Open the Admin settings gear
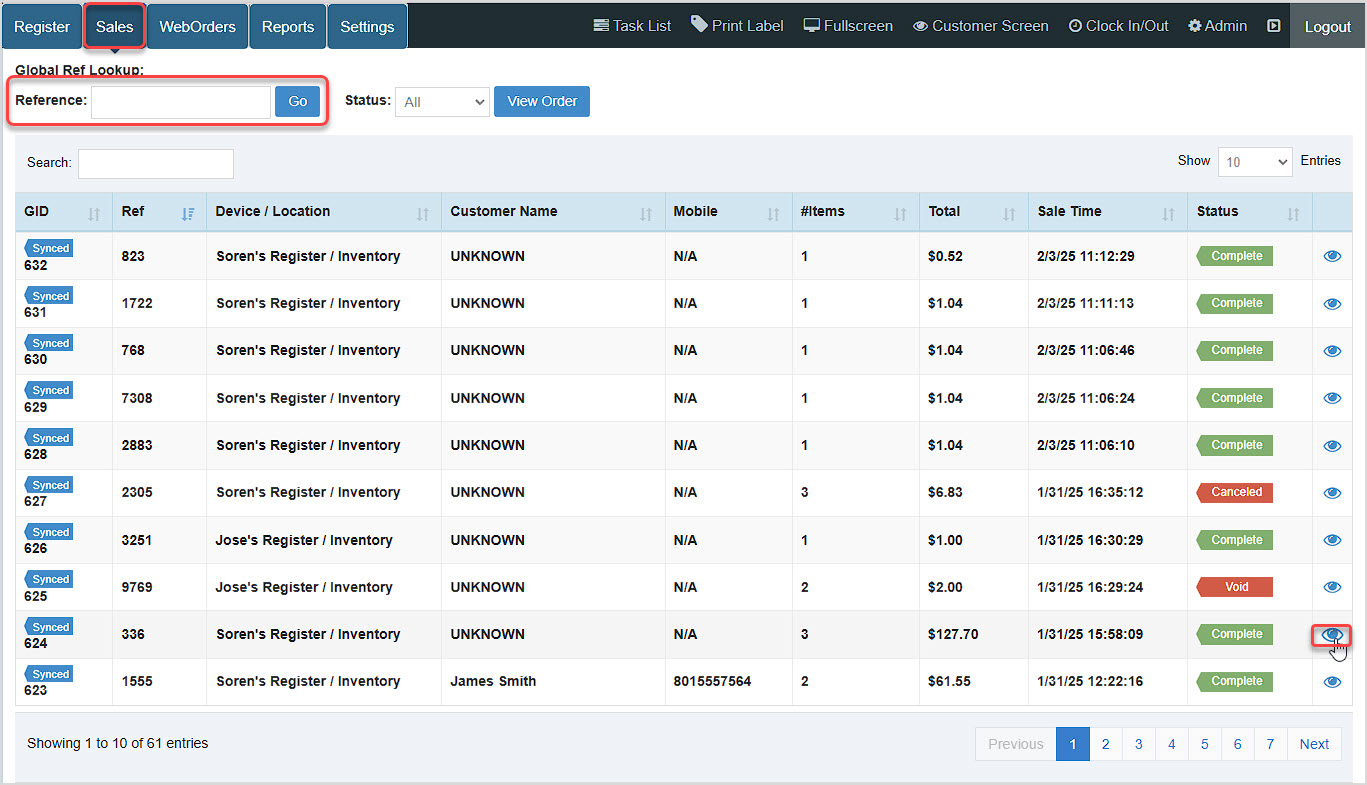This screenshot has height=785, width=1367. click(1217, 25)
